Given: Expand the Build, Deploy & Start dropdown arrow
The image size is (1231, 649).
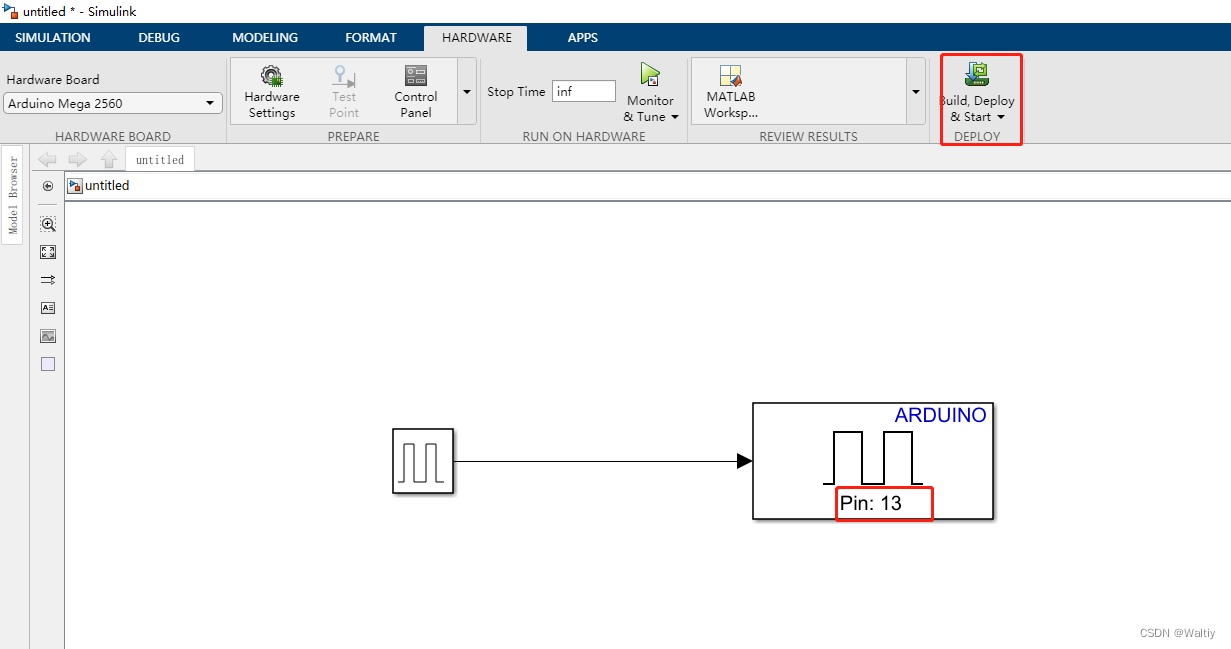Looking at the screenshot, I should (1000, 117).
